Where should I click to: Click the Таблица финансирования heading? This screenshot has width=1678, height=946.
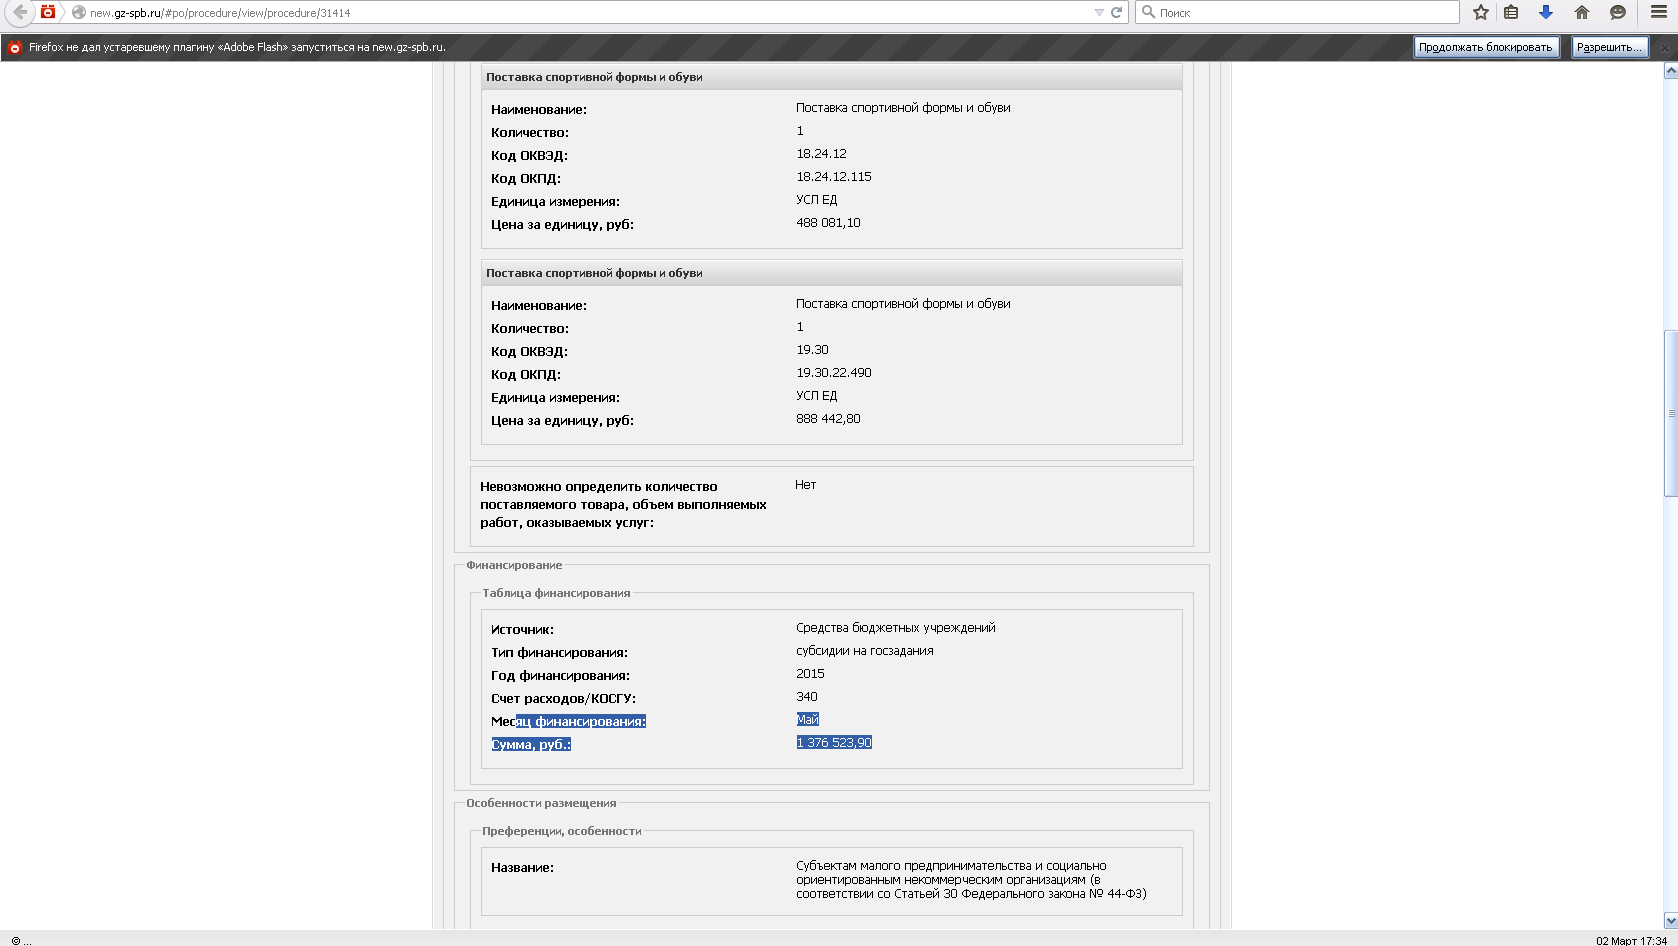(556, 593)
